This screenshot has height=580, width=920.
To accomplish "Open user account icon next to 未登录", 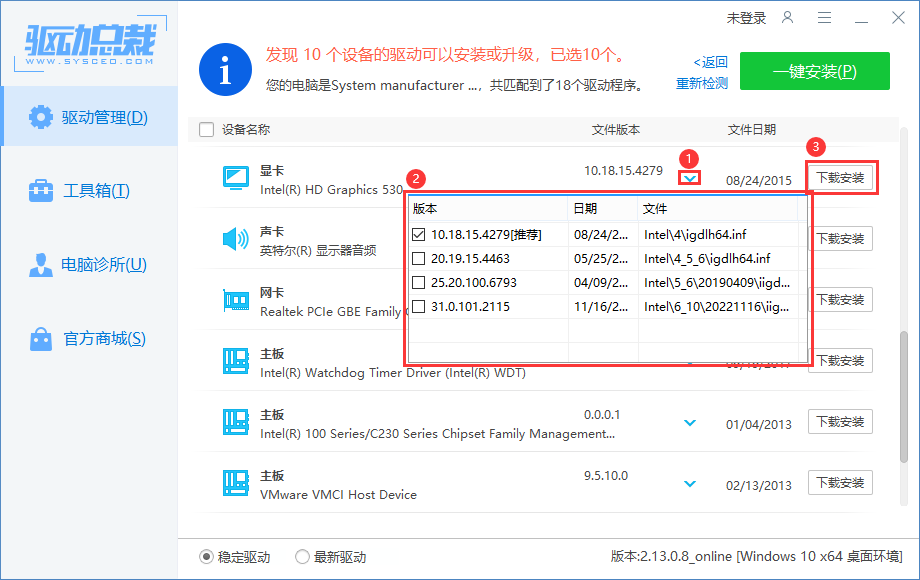I will 787,18.
